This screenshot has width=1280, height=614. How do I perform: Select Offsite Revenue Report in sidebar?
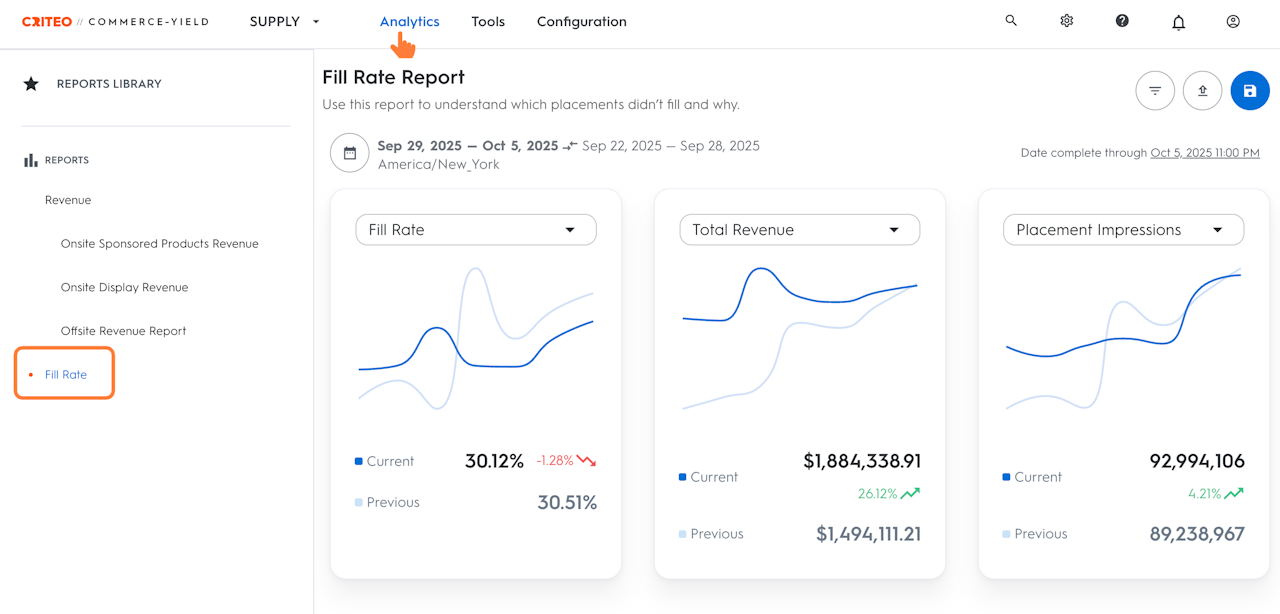(123, 330)
